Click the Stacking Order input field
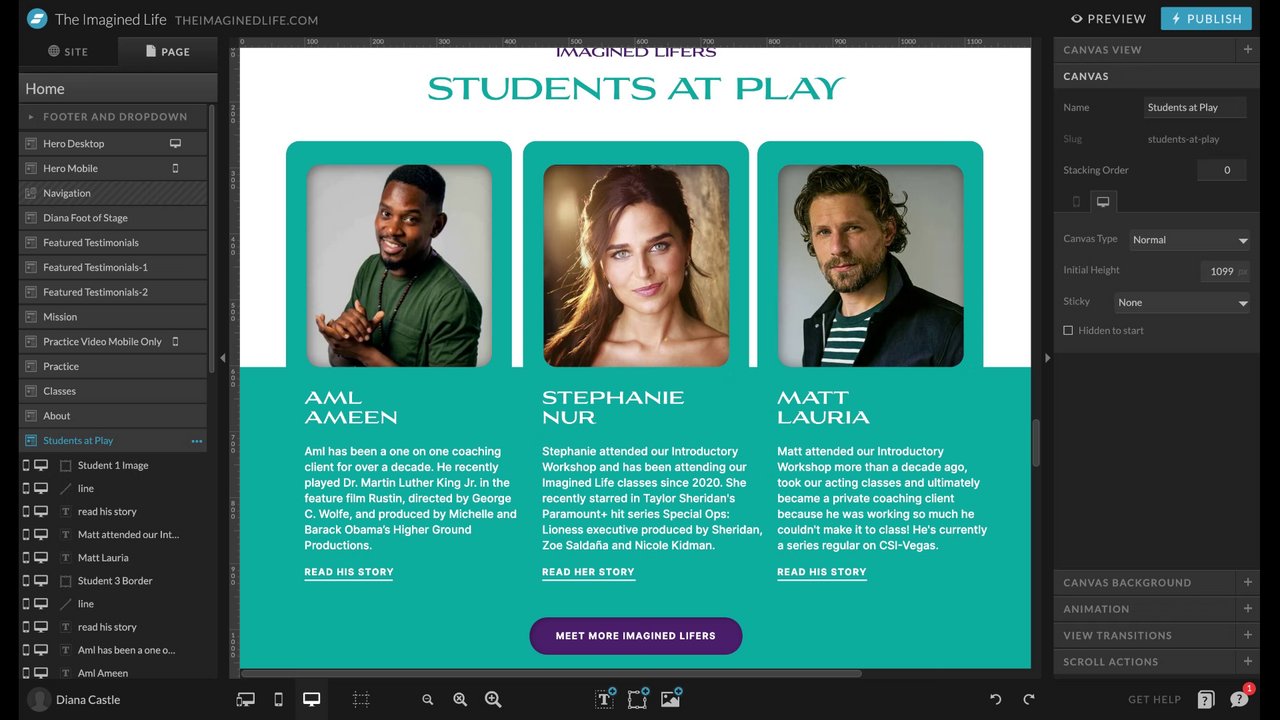Image resolution: width=1280 pixels, height=720 pixels. 1221,170
